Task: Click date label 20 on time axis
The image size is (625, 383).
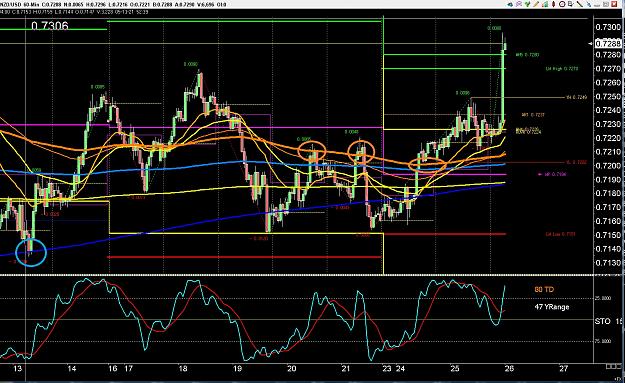Action: [x=291, y=369]
